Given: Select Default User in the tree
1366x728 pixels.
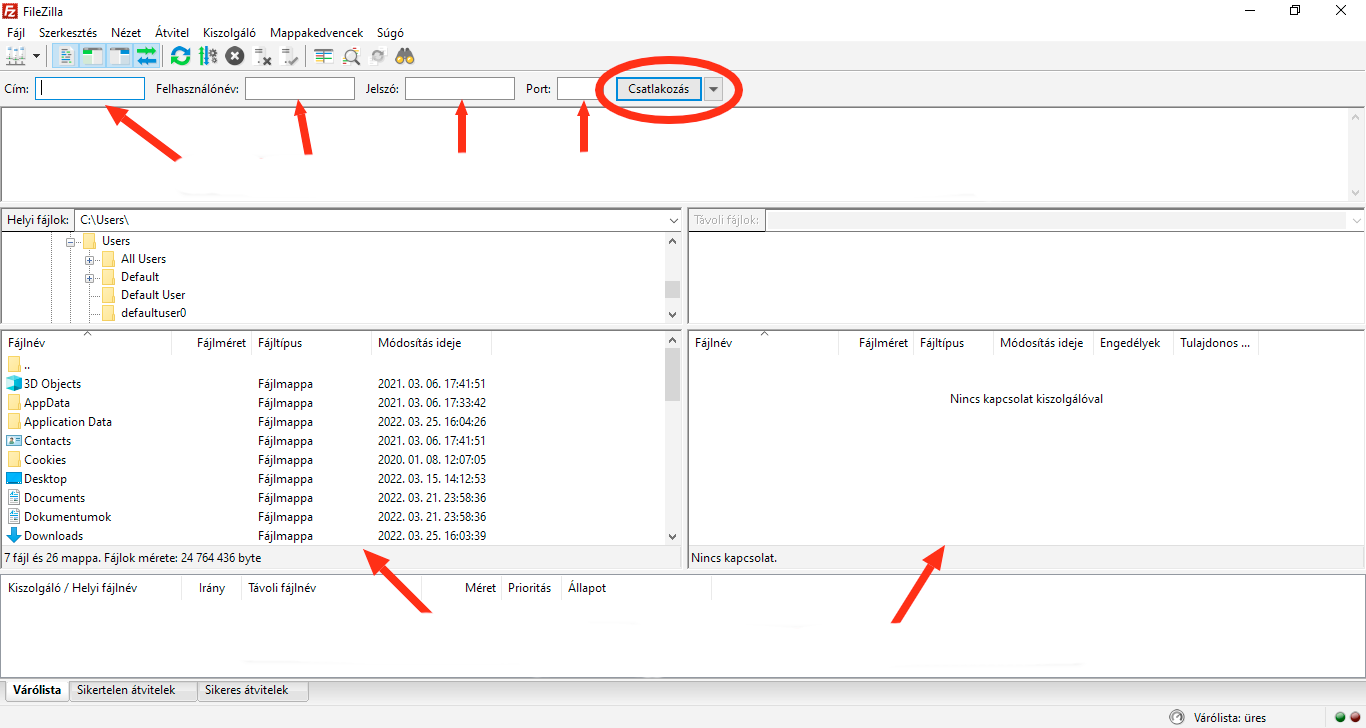Looking at the screenshot, I should 153,295.
